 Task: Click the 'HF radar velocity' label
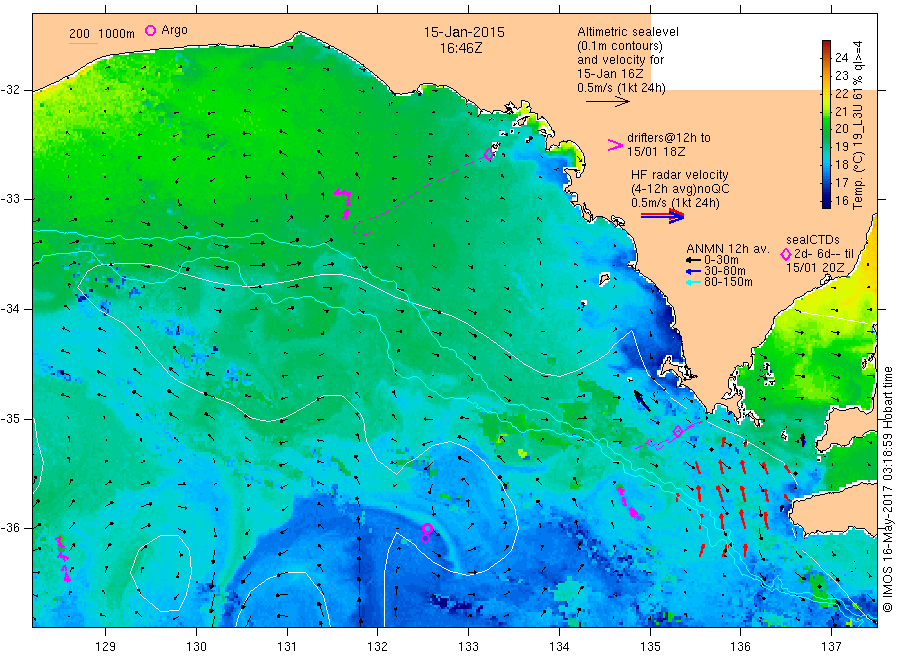point(680,175)
